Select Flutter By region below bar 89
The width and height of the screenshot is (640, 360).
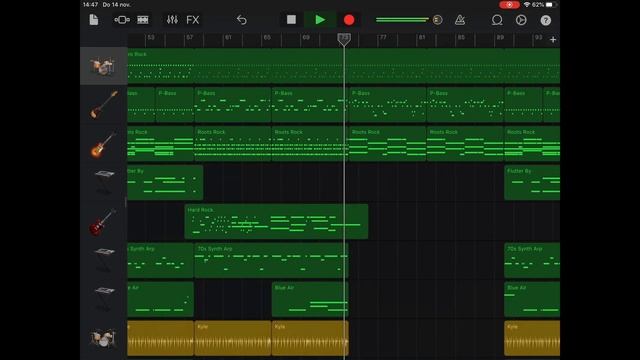(x=532, y=182)
